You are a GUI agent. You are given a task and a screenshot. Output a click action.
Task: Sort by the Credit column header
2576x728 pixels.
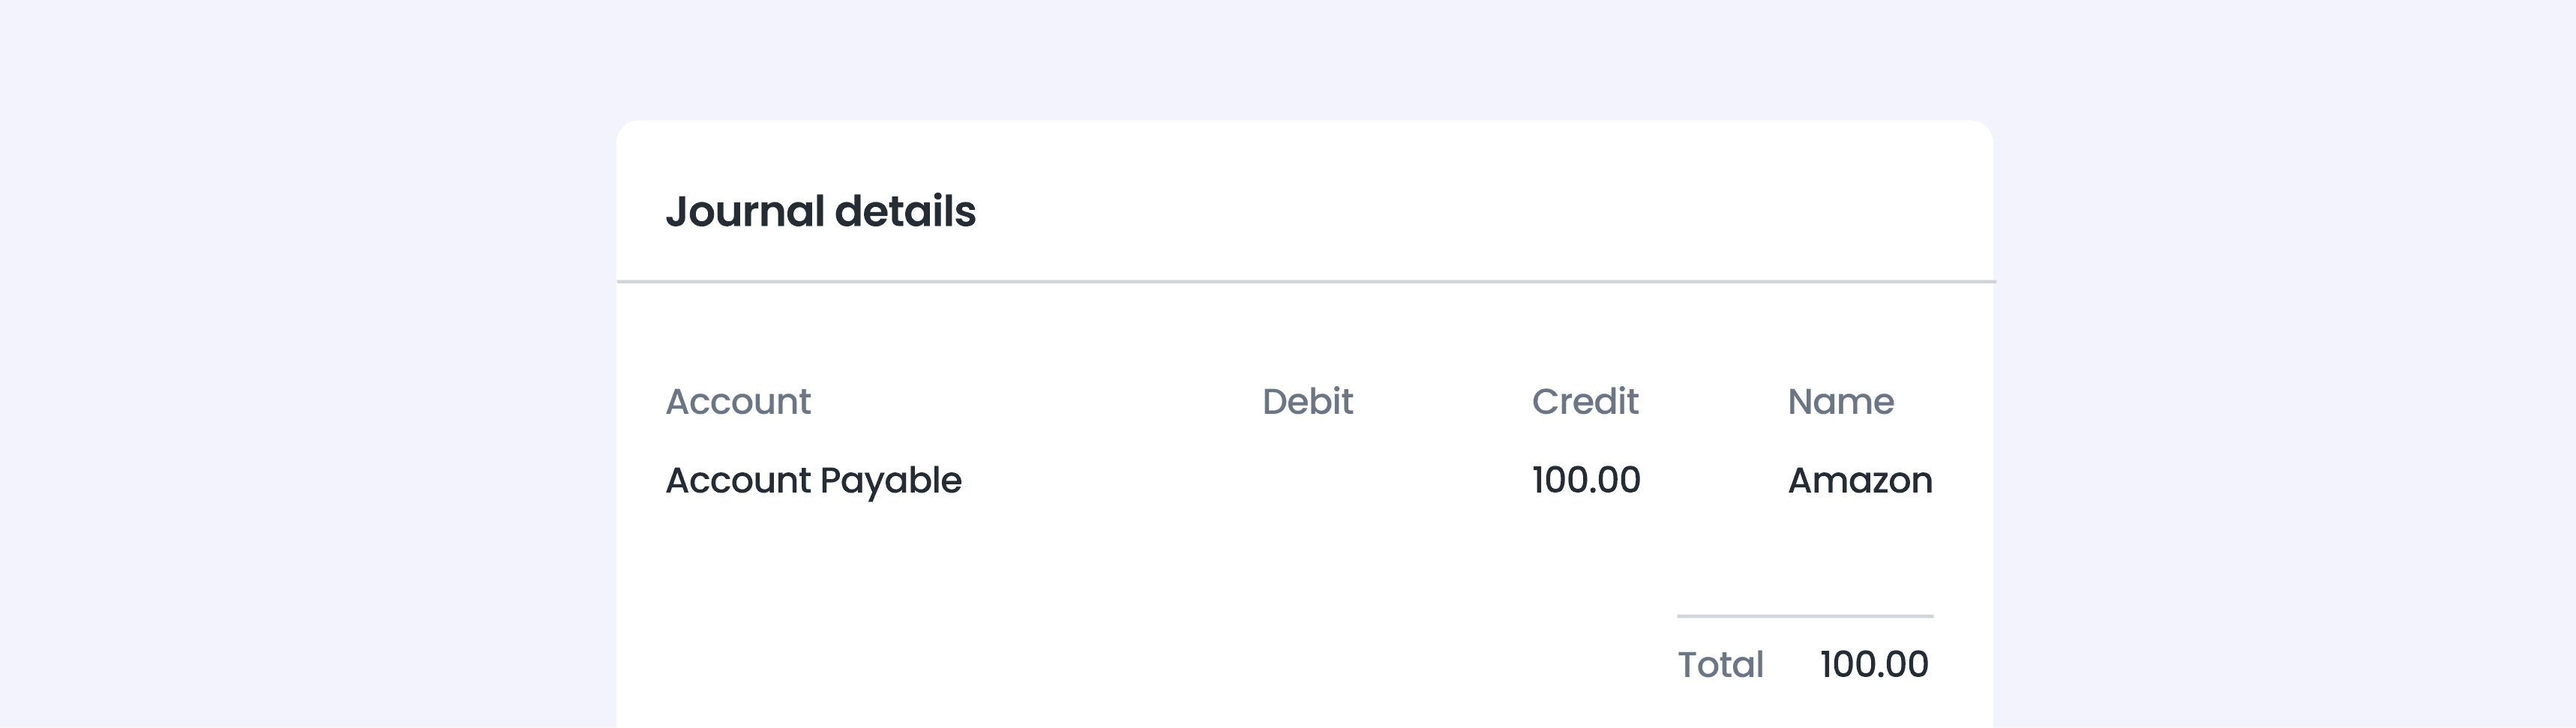tap(1585, 402)
